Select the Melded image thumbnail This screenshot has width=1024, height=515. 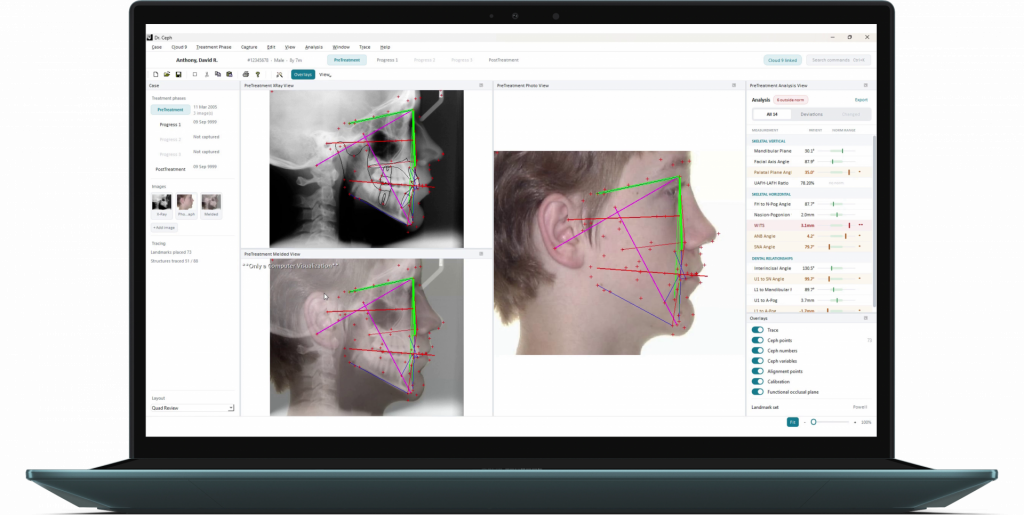click(x=211, y=205)
